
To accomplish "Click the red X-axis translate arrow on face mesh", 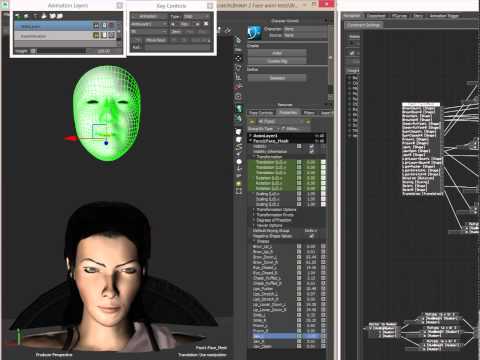I will (x=71, y=138).
